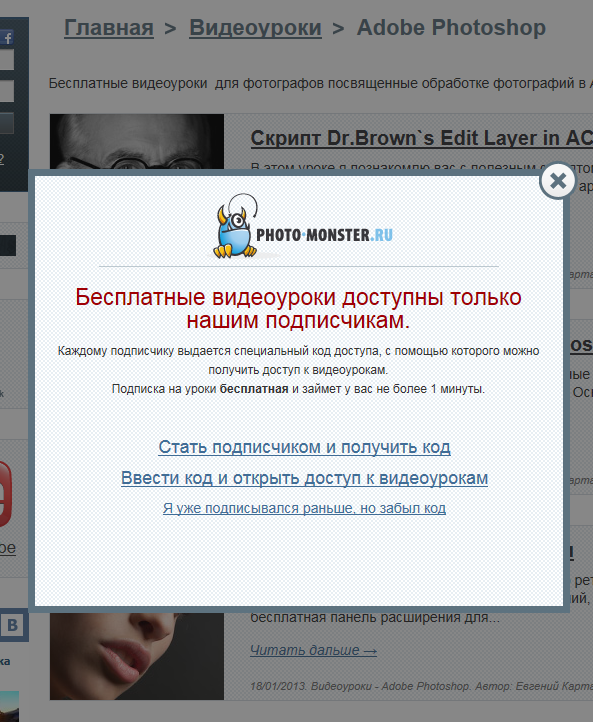The width and height of the screenshot is (593, 722).
Task: Click 'Читать дальше →' link at bottom
Action: click(314, 650)
